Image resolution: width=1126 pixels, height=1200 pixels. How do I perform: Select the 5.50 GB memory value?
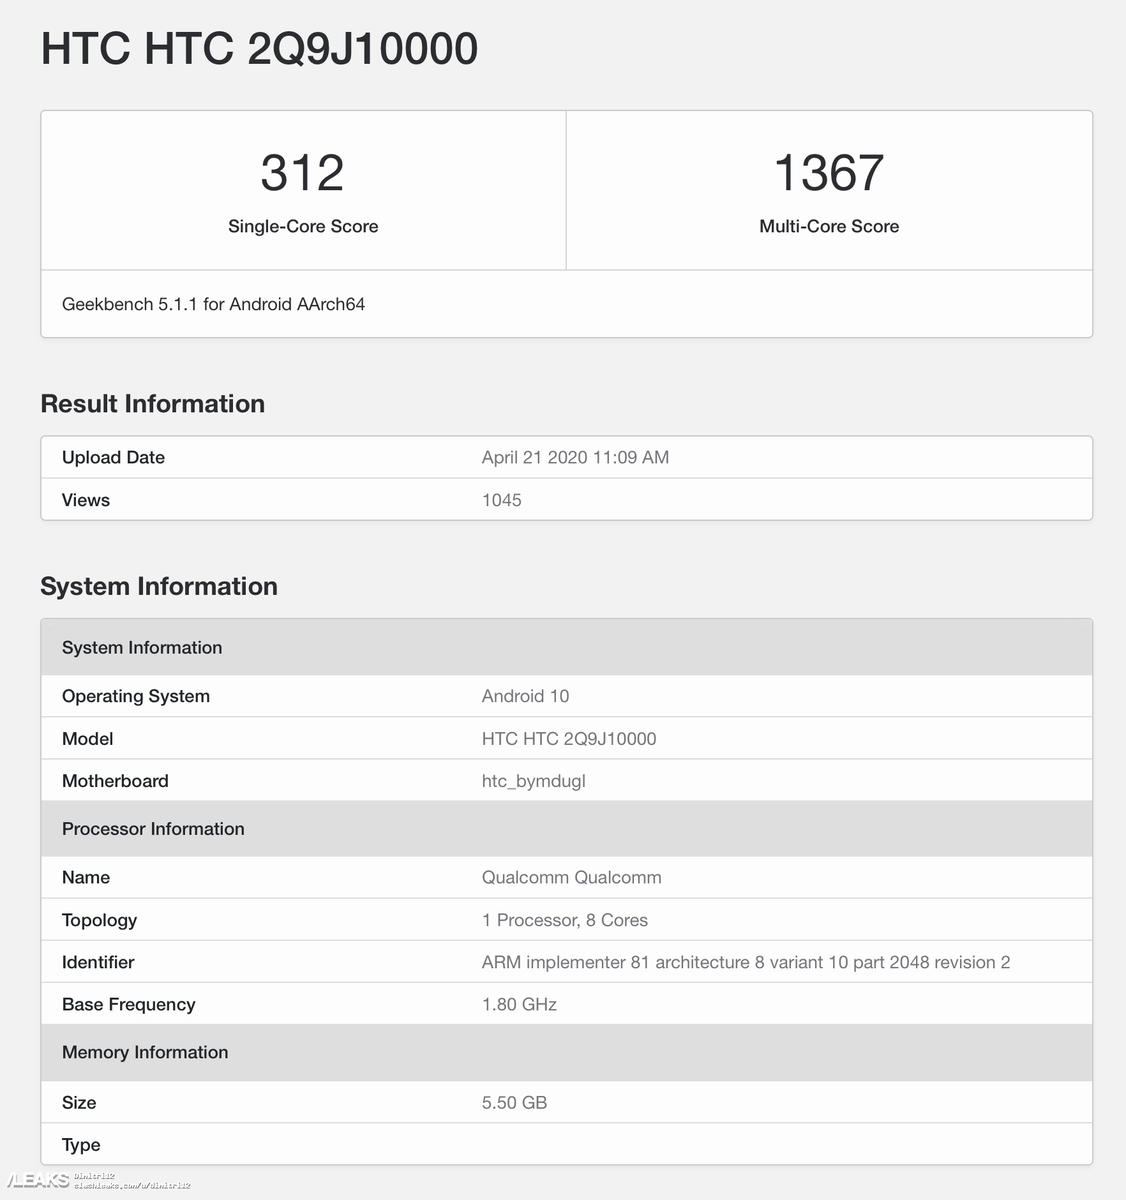[x=514, y=1103]
